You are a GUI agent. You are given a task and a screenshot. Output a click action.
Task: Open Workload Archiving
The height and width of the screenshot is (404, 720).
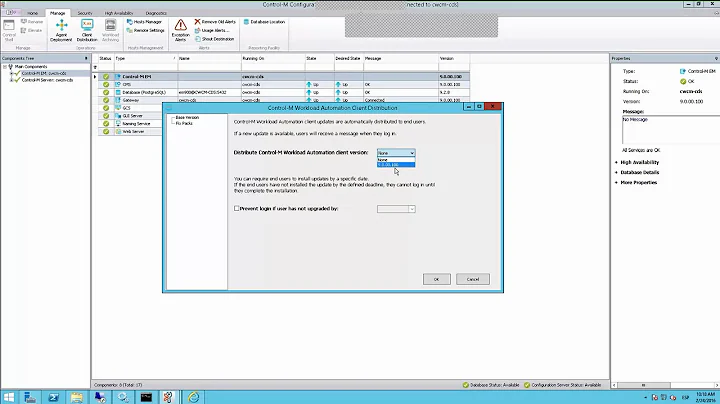click(x=110, y=30)
